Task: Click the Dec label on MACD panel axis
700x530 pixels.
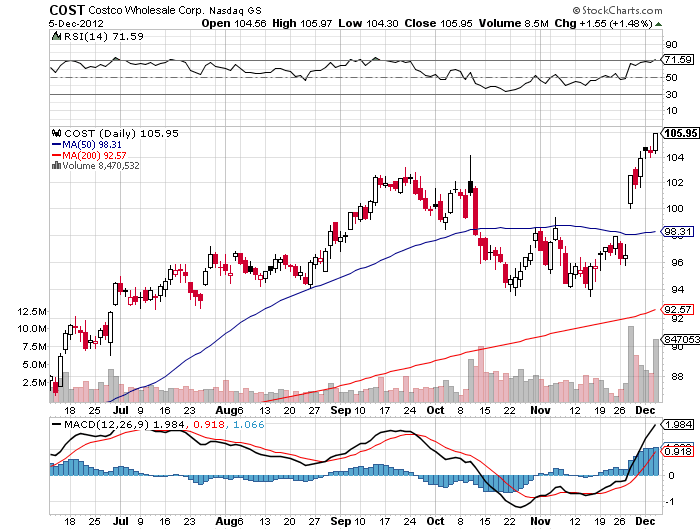Action: coord(646,521)
